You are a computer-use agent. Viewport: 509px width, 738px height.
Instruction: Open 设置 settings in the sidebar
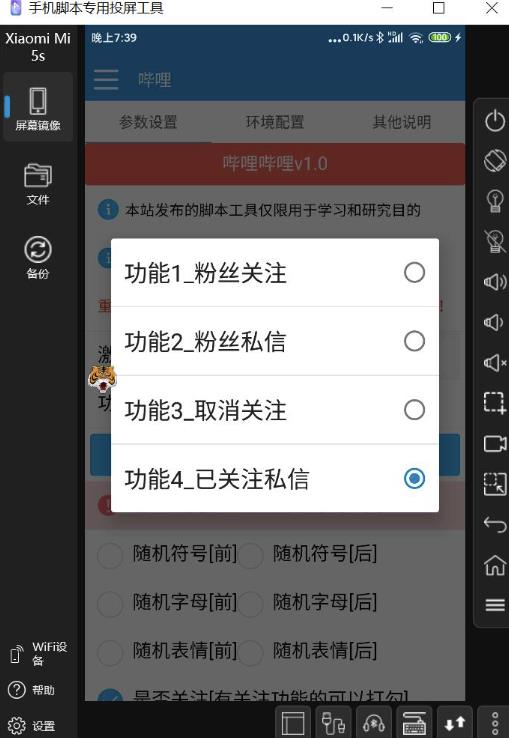[x=32, y=726]
